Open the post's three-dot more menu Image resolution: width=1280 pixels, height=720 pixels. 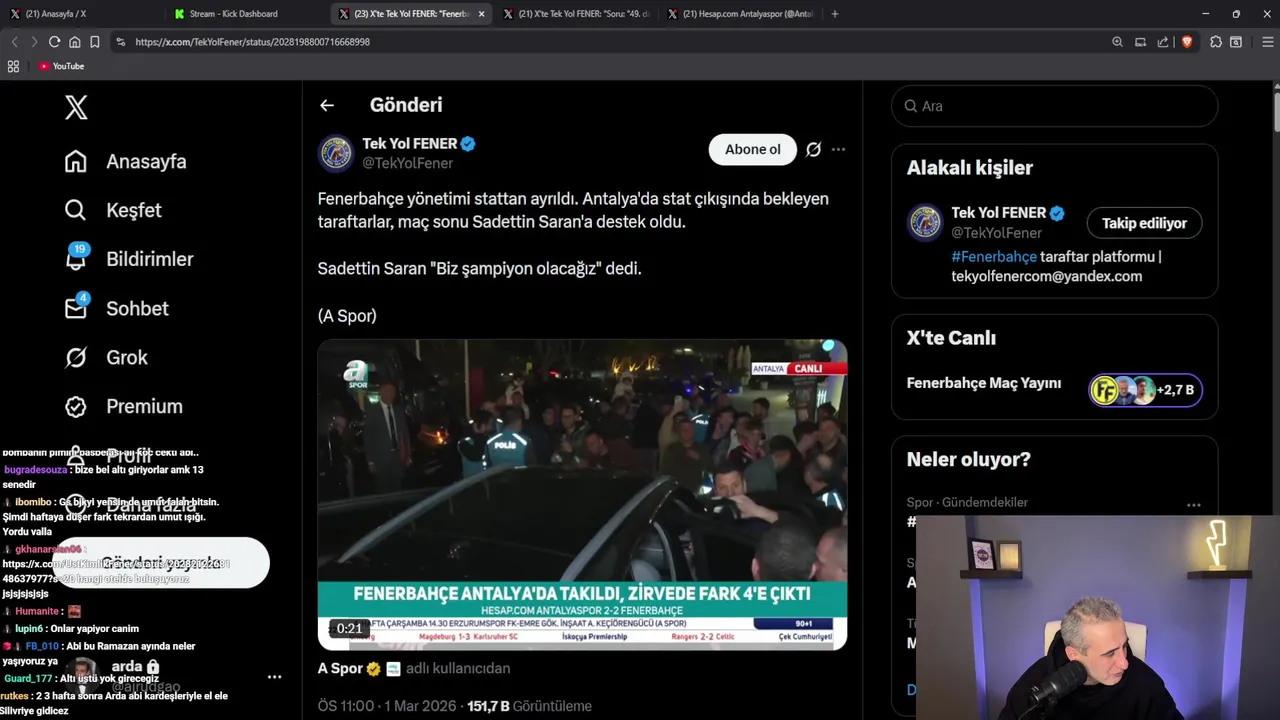click(838, 149)
